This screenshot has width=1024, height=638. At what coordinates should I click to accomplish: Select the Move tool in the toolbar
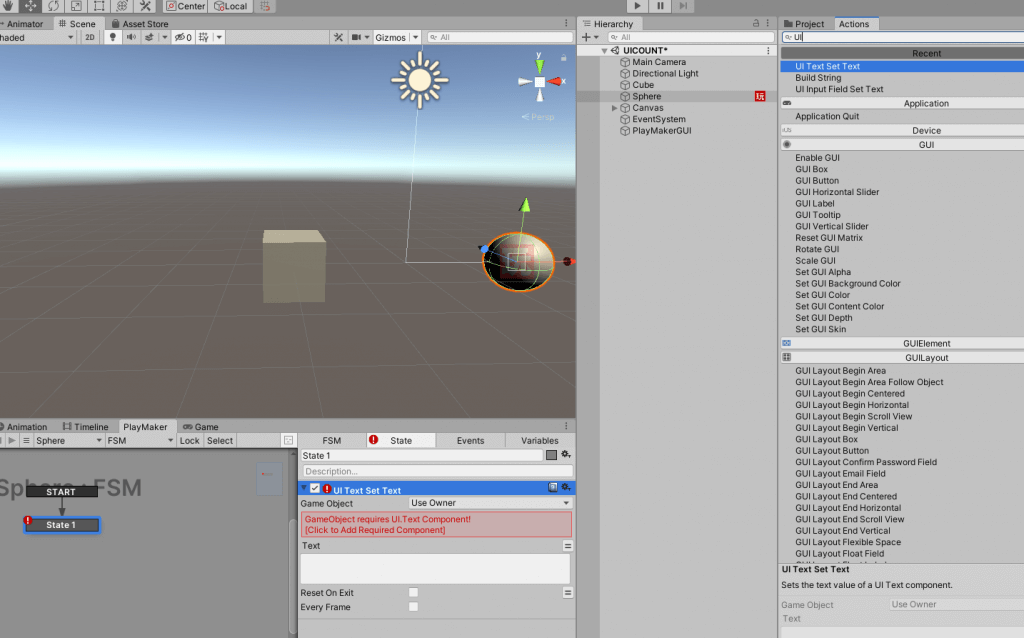[x=30, y=6]
